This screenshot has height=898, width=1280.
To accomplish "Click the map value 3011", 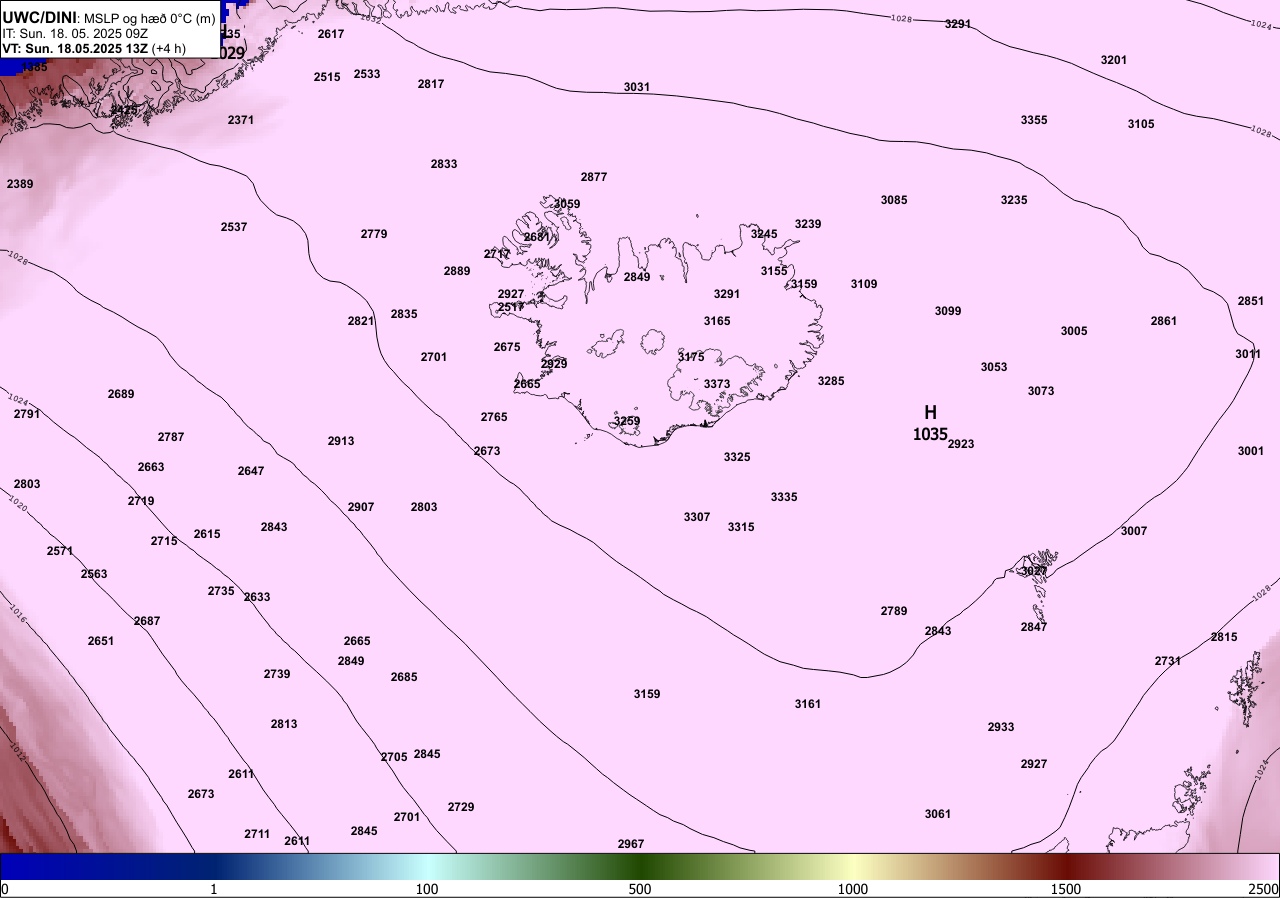I will pyautogui.click(x=1248, y=354).
